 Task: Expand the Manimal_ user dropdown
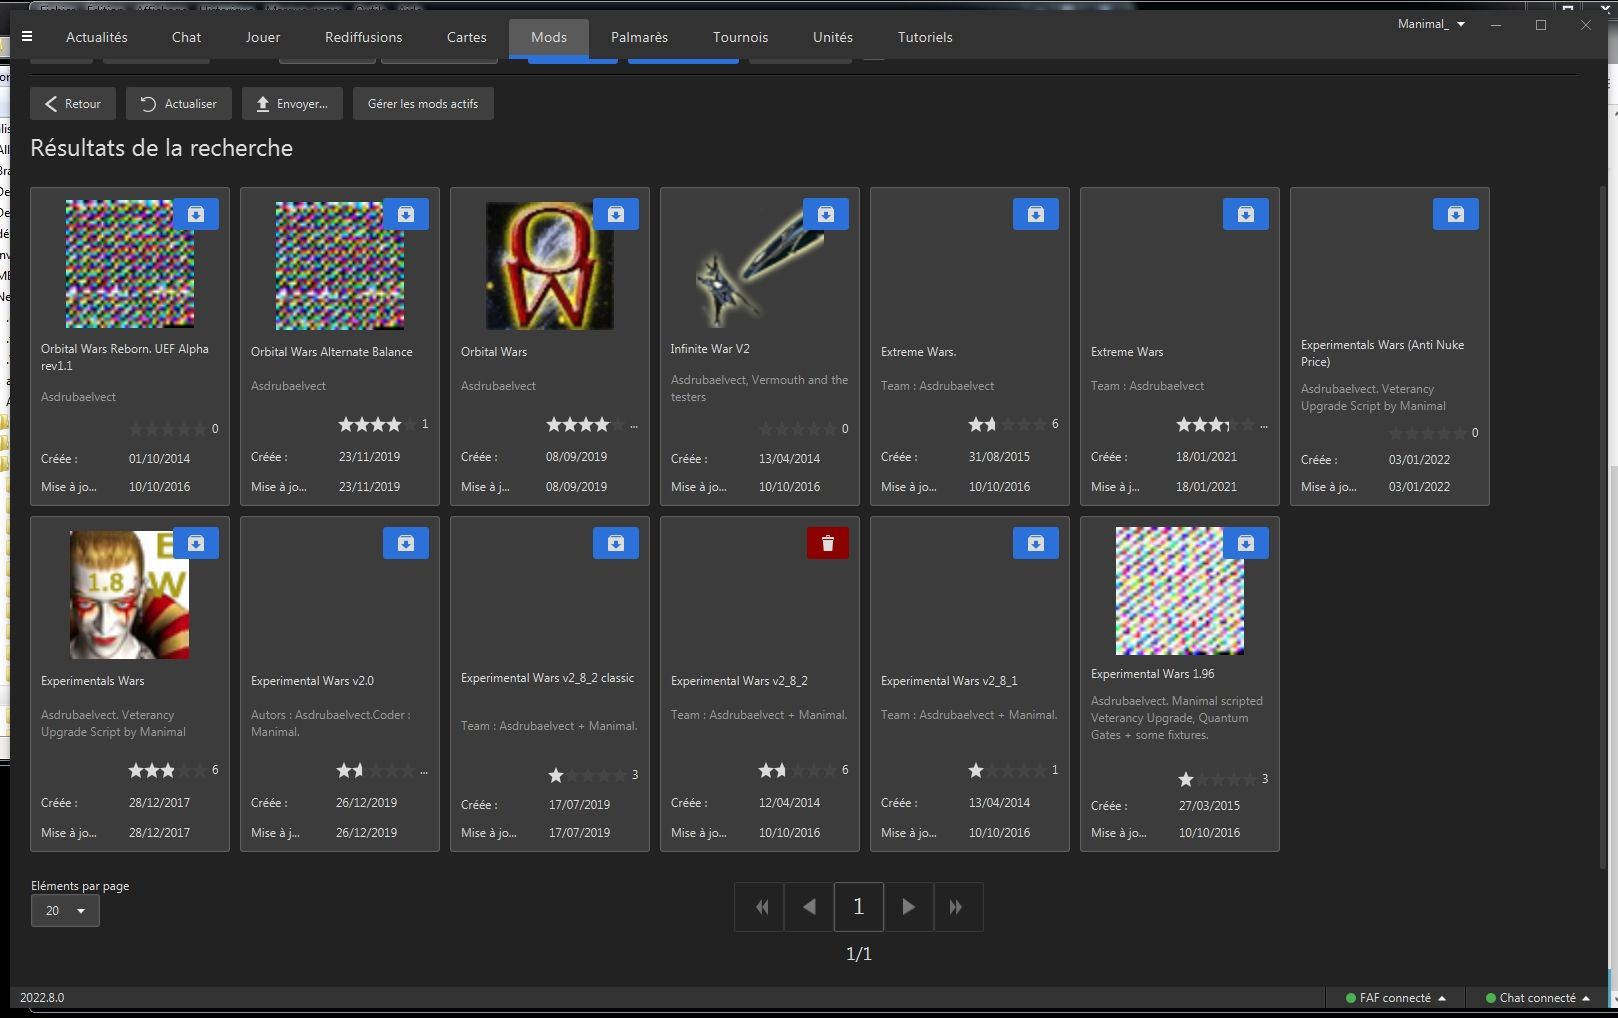pyautogui.click(x=1431, y=24)
